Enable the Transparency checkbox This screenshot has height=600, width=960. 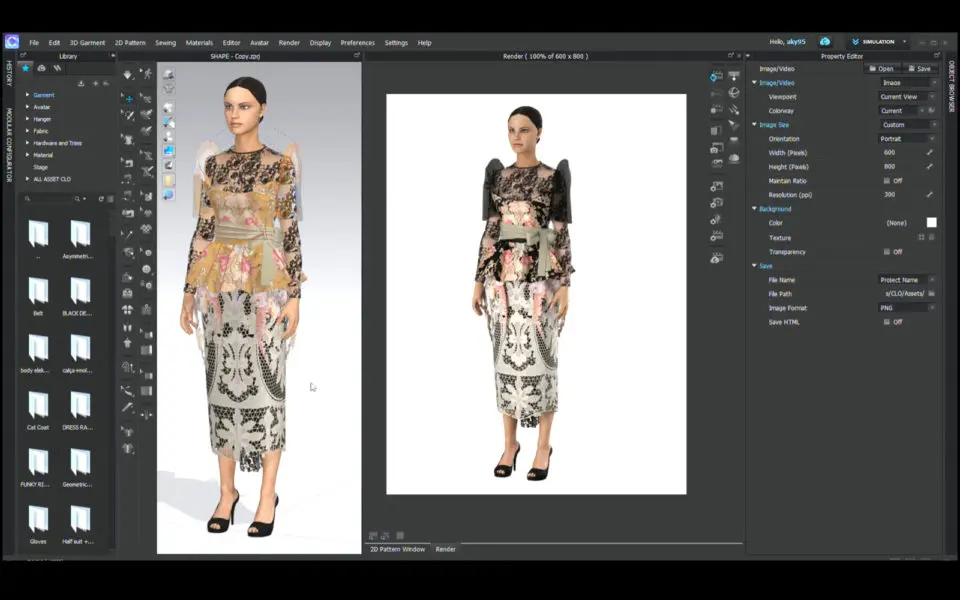pos(886,252)
